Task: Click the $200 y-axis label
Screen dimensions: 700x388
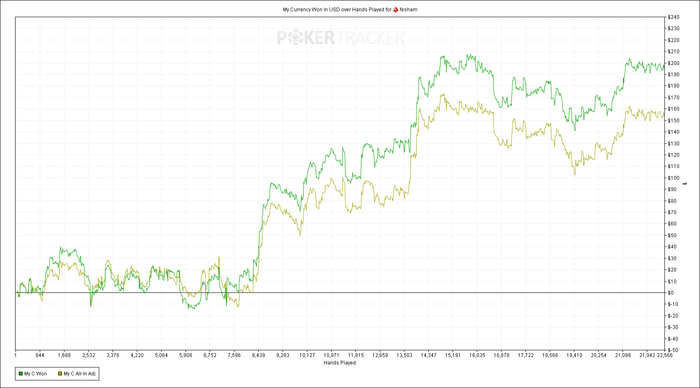Action: click(673, 63)
